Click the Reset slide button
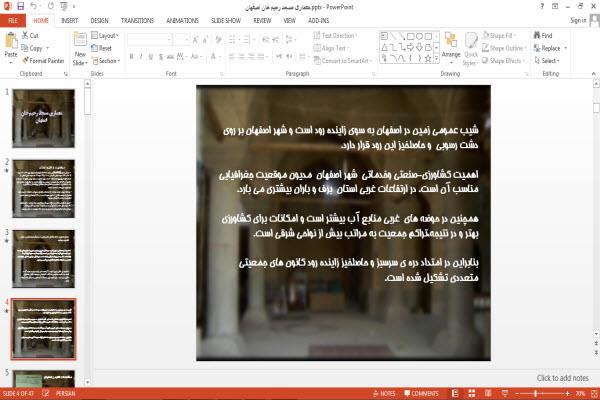This screenshot has width=600, height=400. 102,48
